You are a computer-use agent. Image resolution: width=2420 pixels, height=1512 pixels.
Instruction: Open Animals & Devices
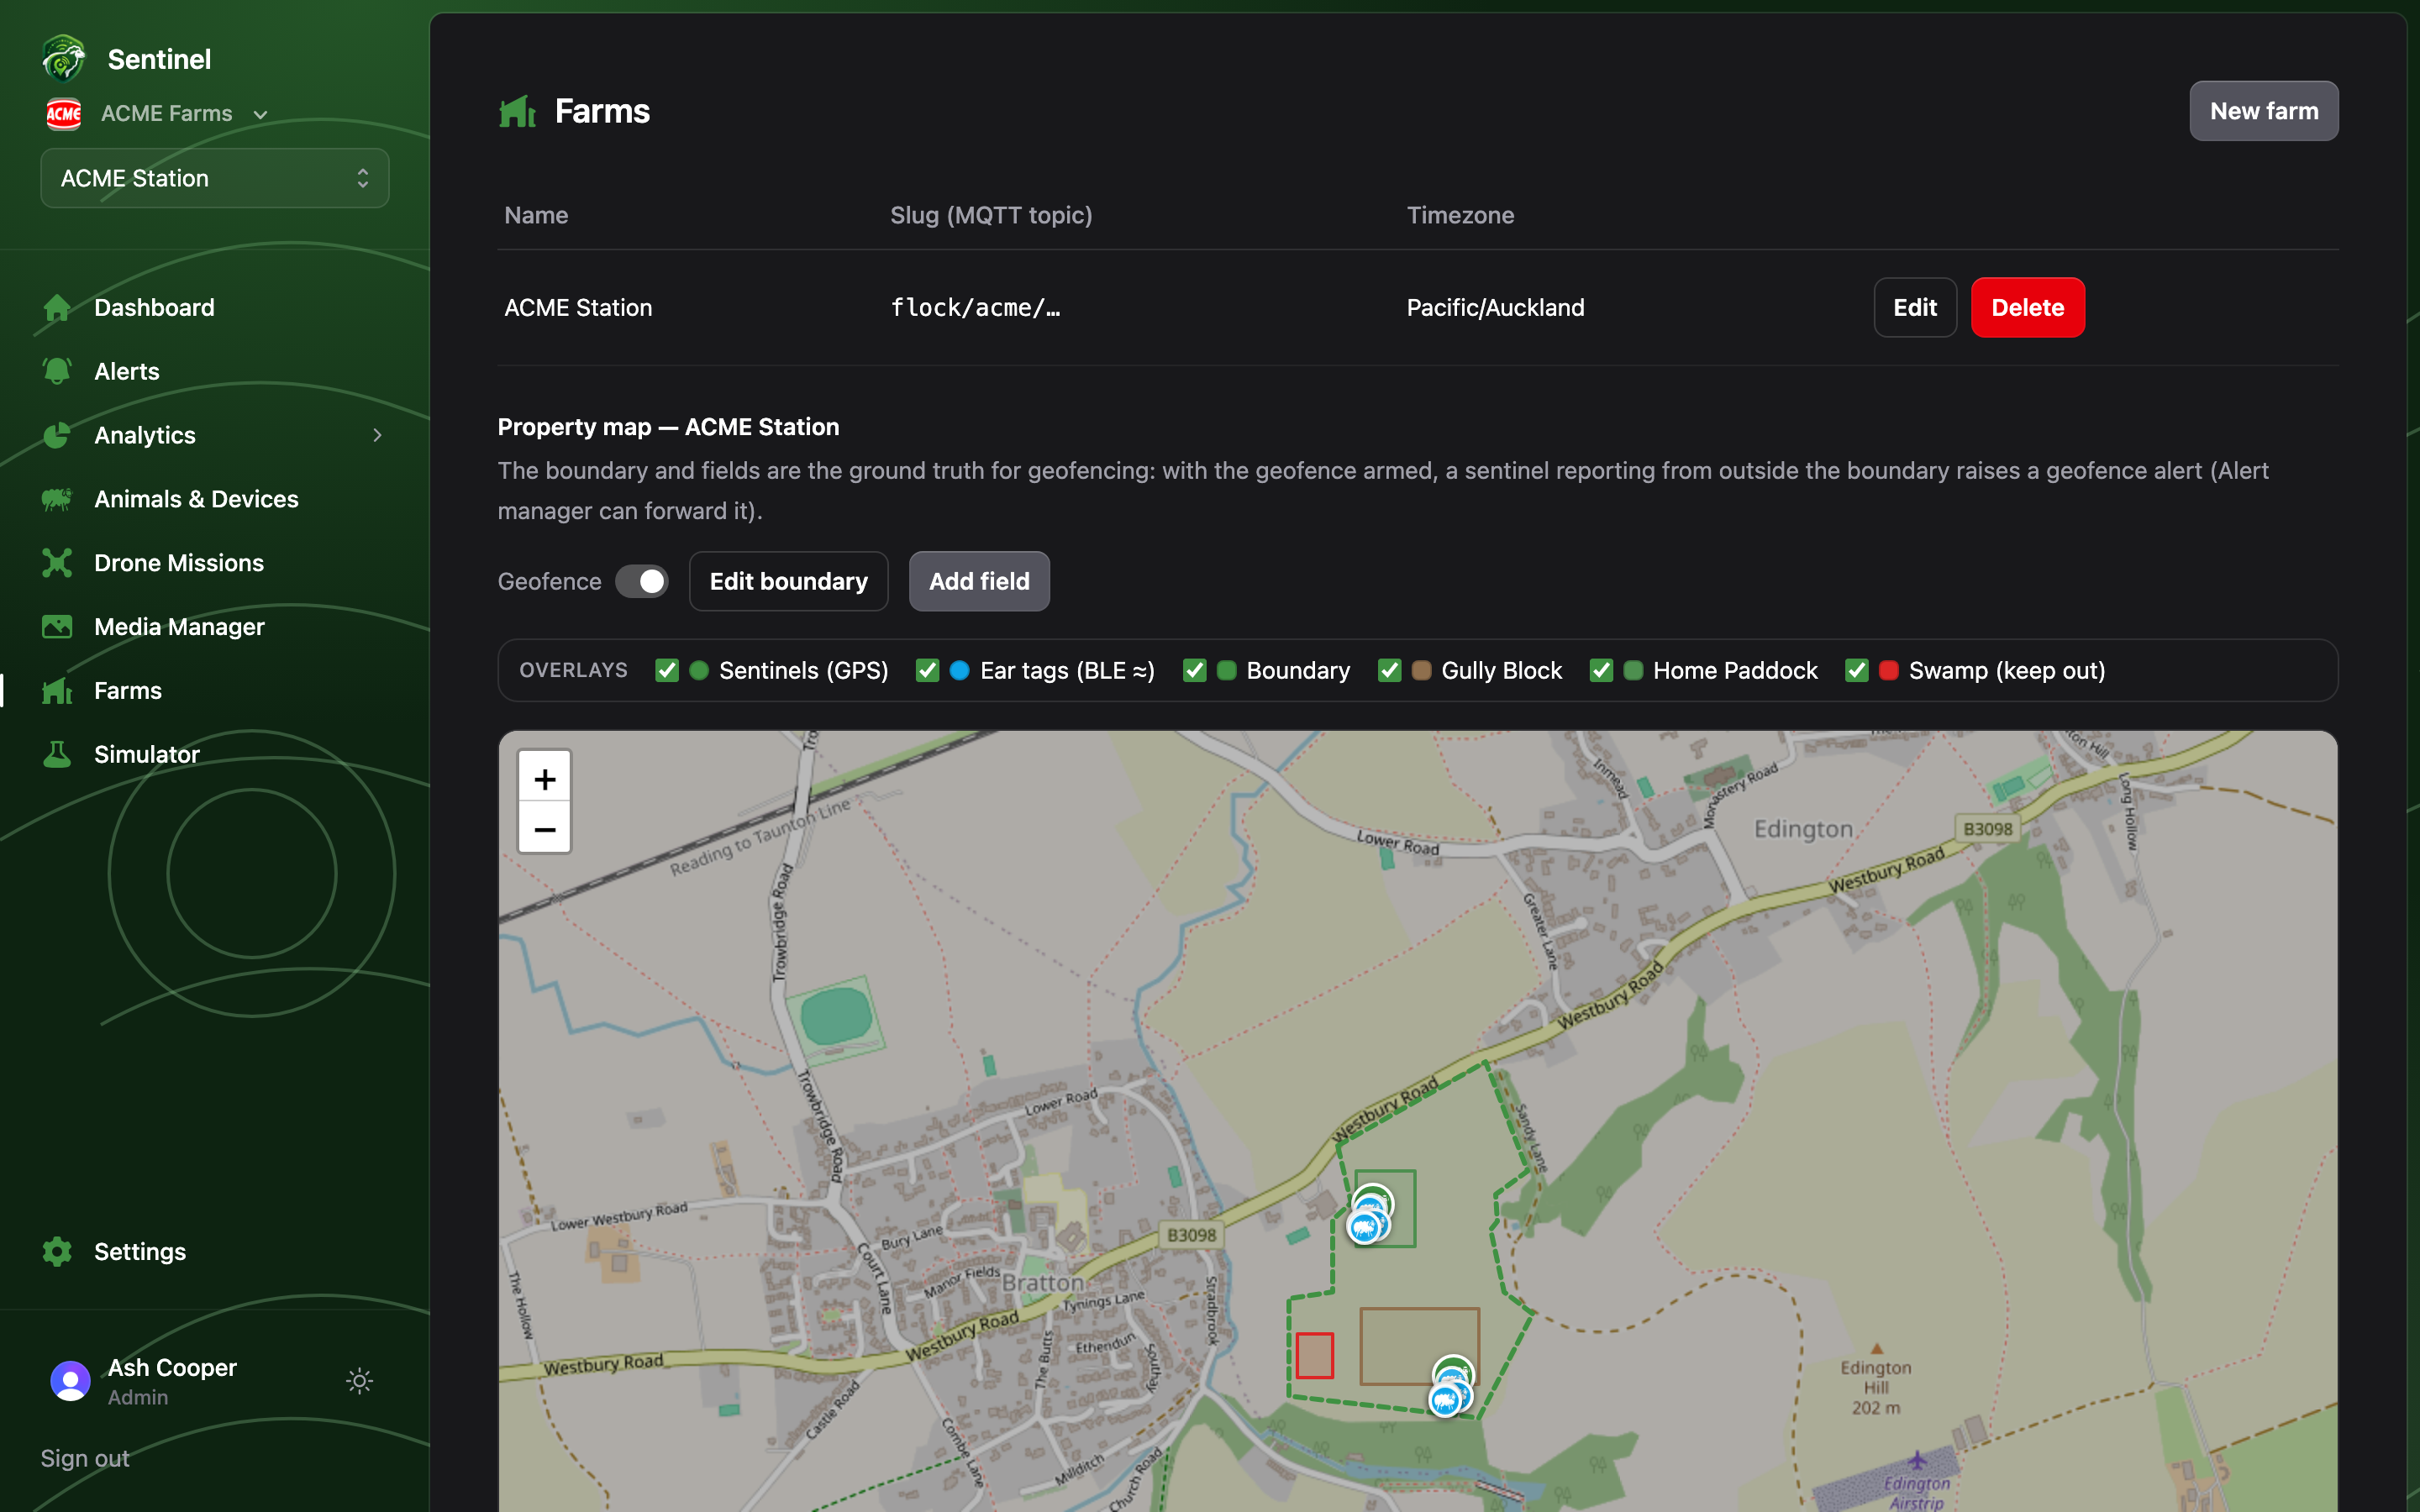click(x=196, y=500)
